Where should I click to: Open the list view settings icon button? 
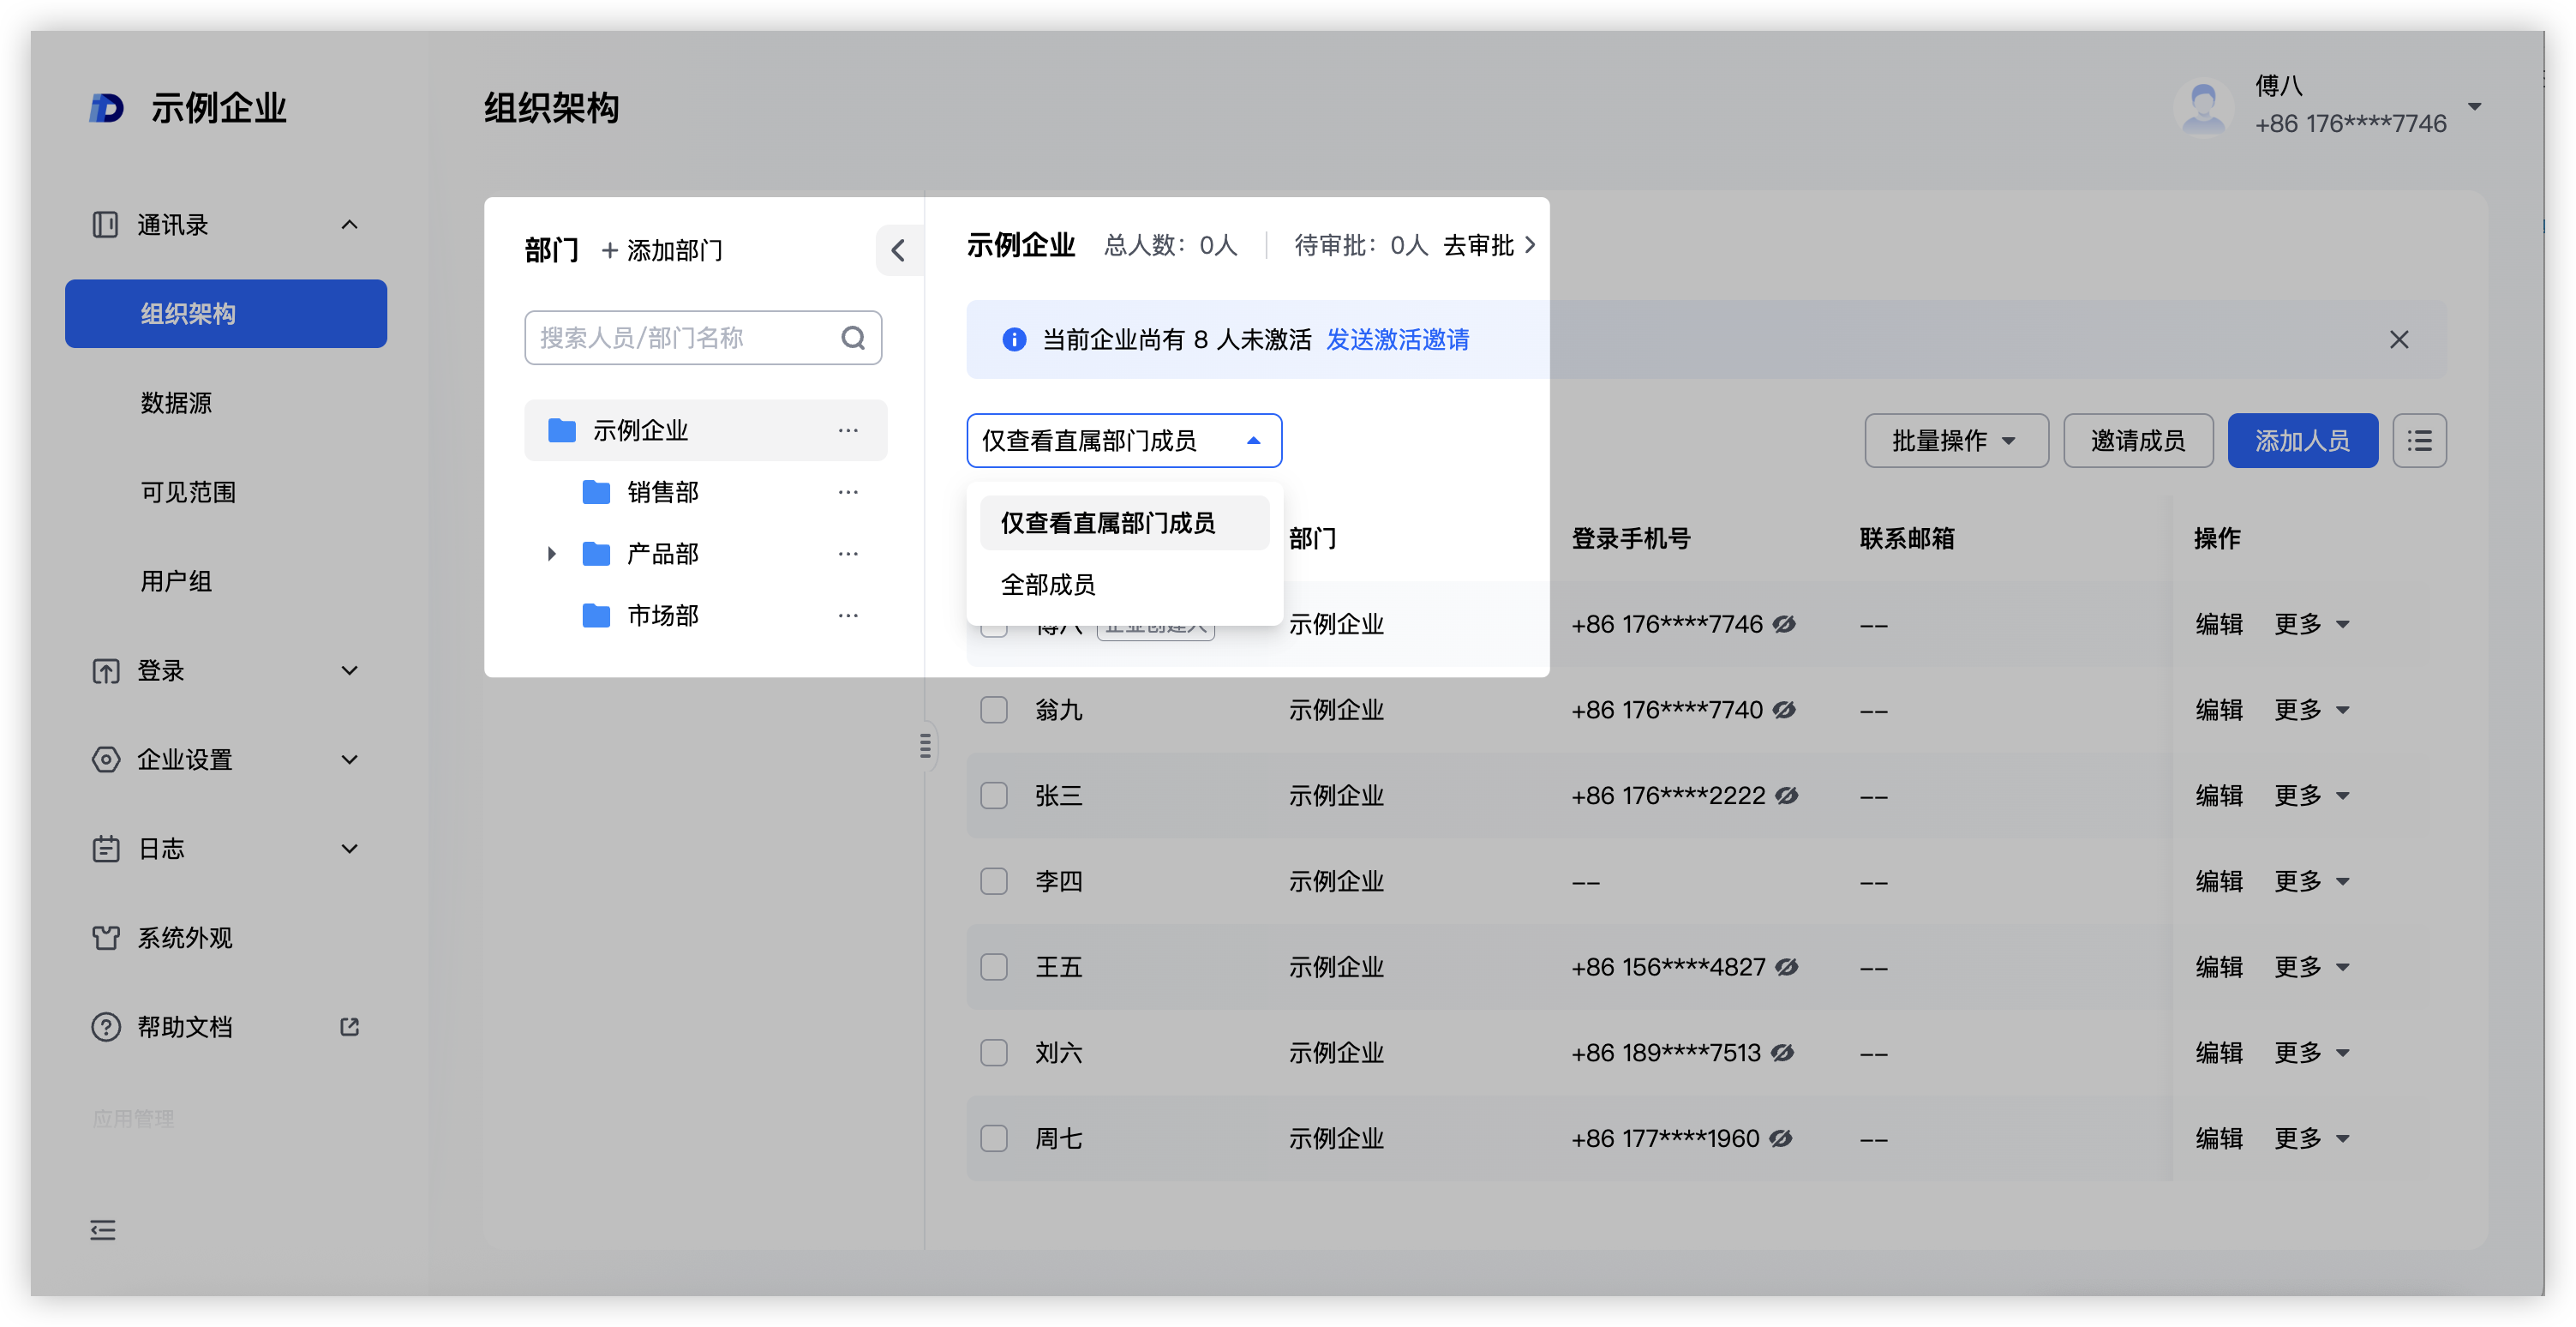click(x=2418, y=441)
